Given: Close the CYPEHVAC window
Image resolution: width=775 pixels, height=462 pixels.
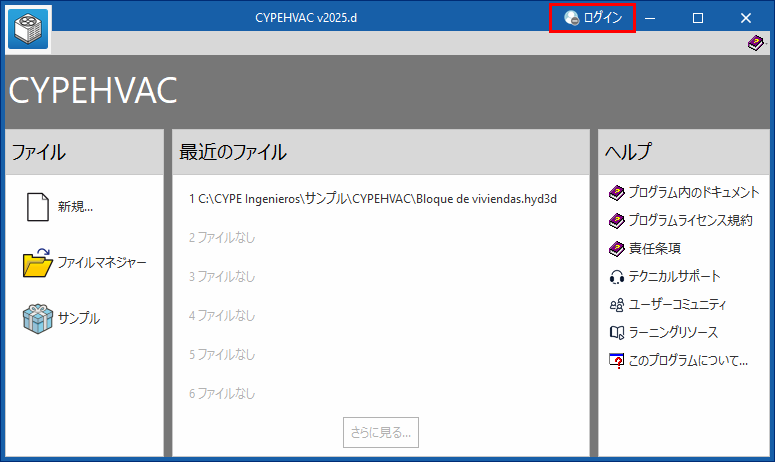Looking at the screenshot, I should point(746,18).
